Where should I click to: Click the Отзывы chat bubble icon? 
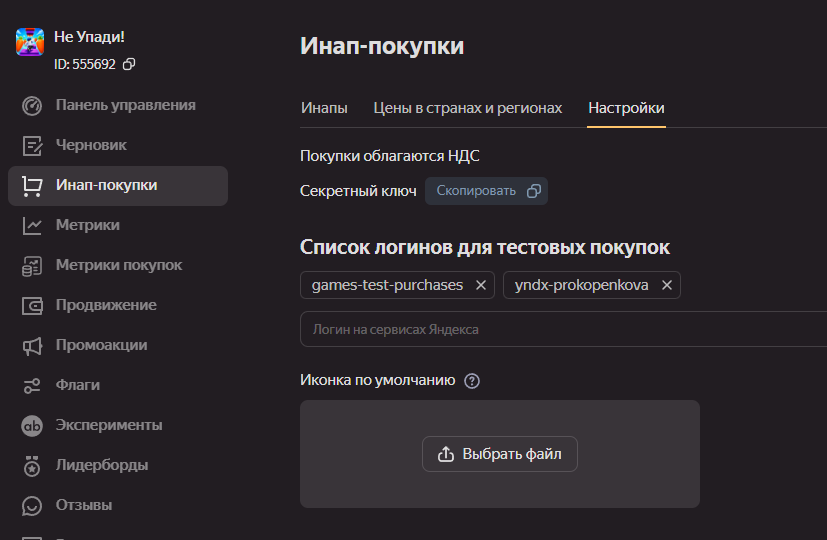click(32, 506)
